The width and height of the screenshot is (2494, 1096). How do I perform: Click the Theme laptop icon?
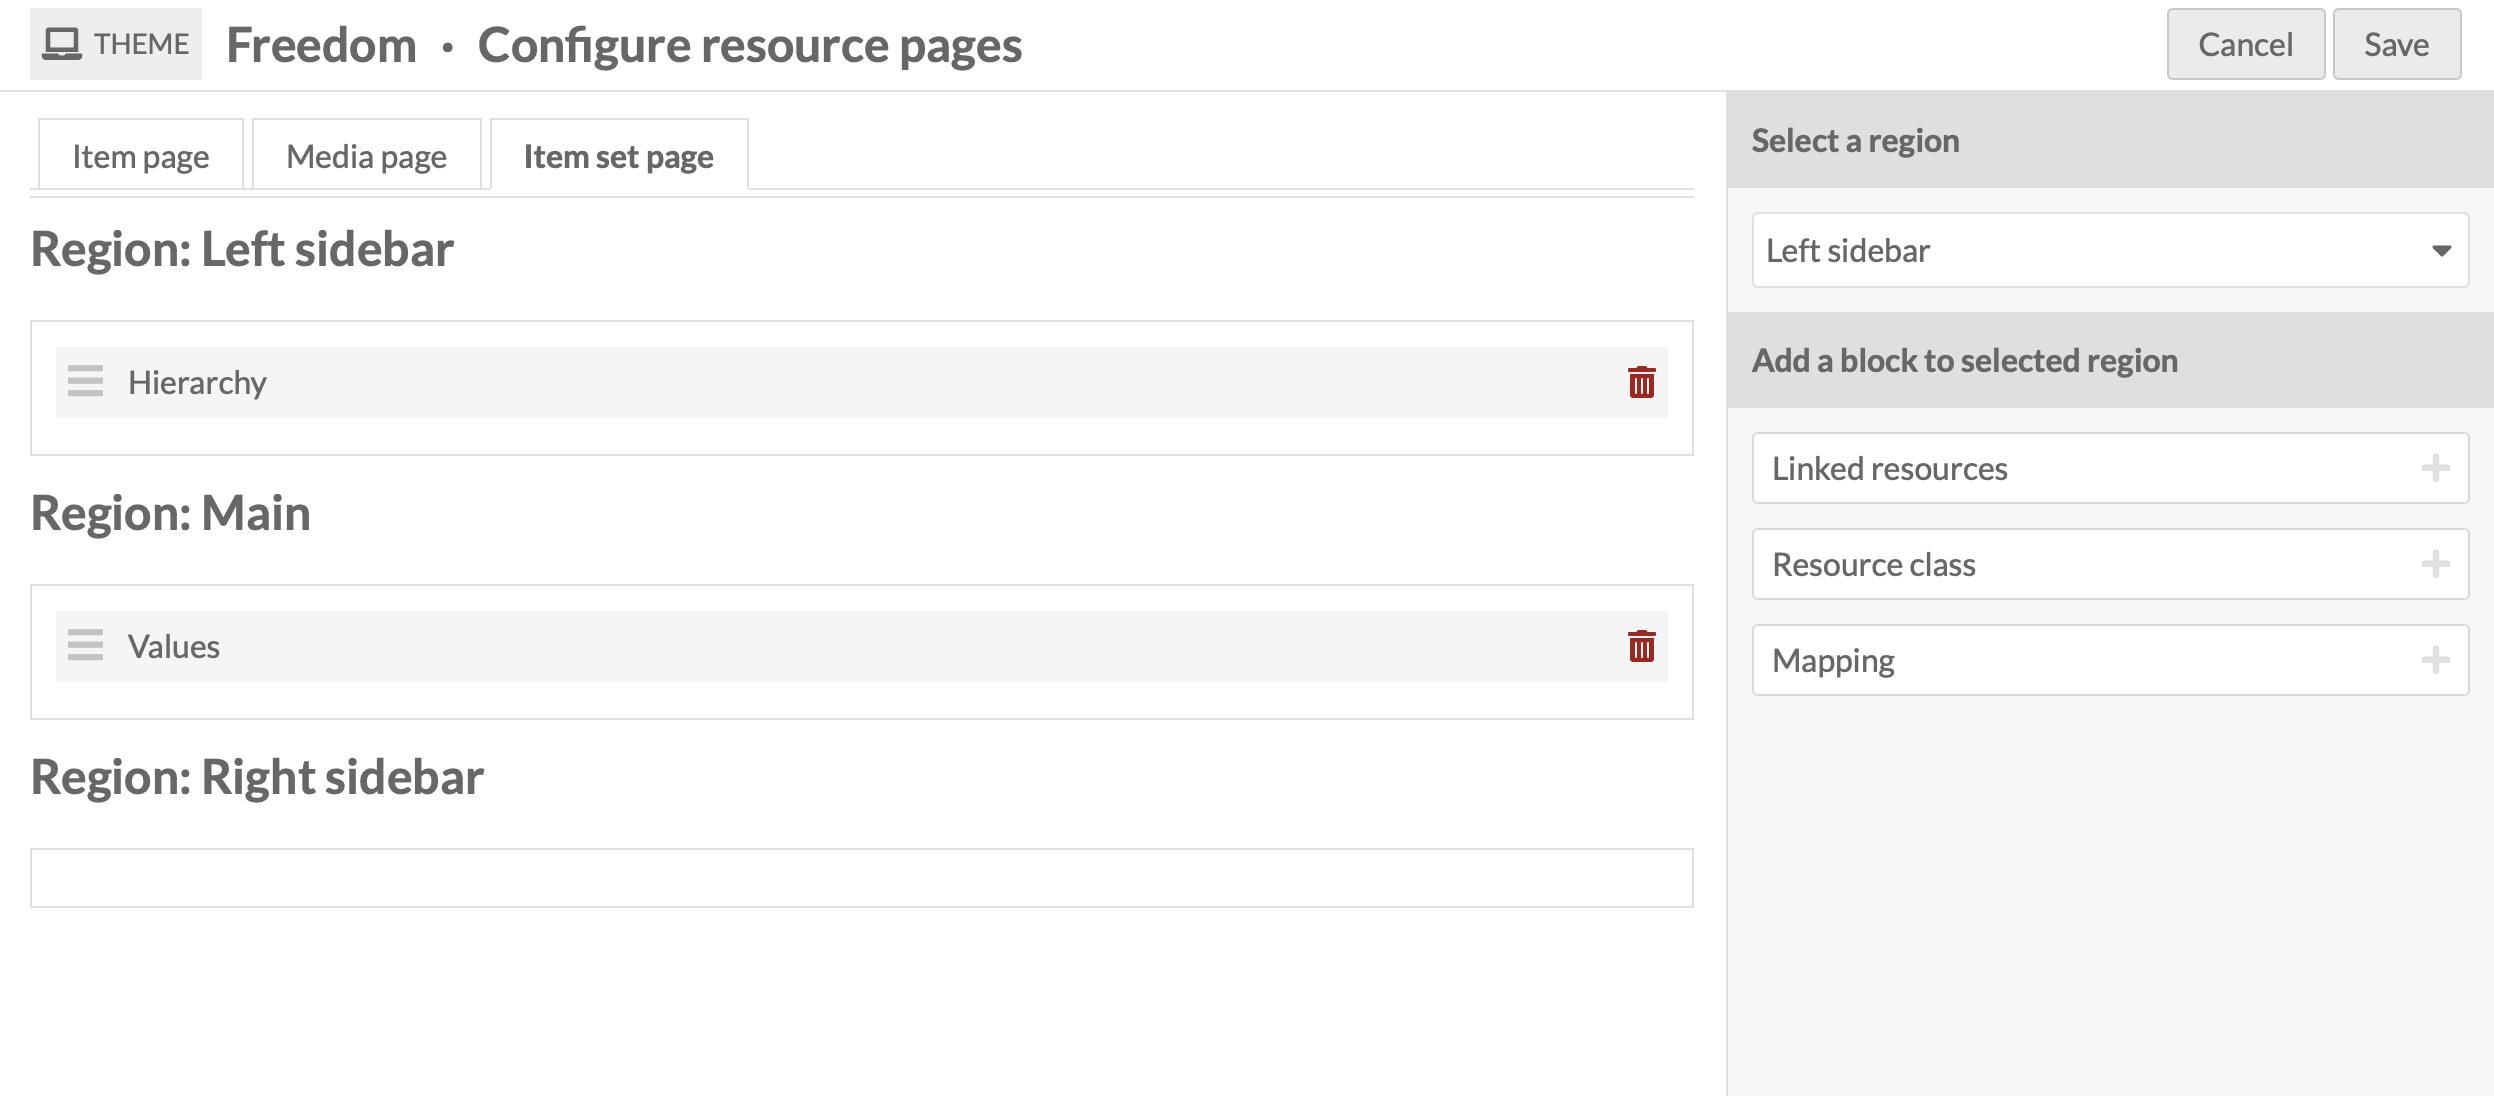(x=63, y=44)
